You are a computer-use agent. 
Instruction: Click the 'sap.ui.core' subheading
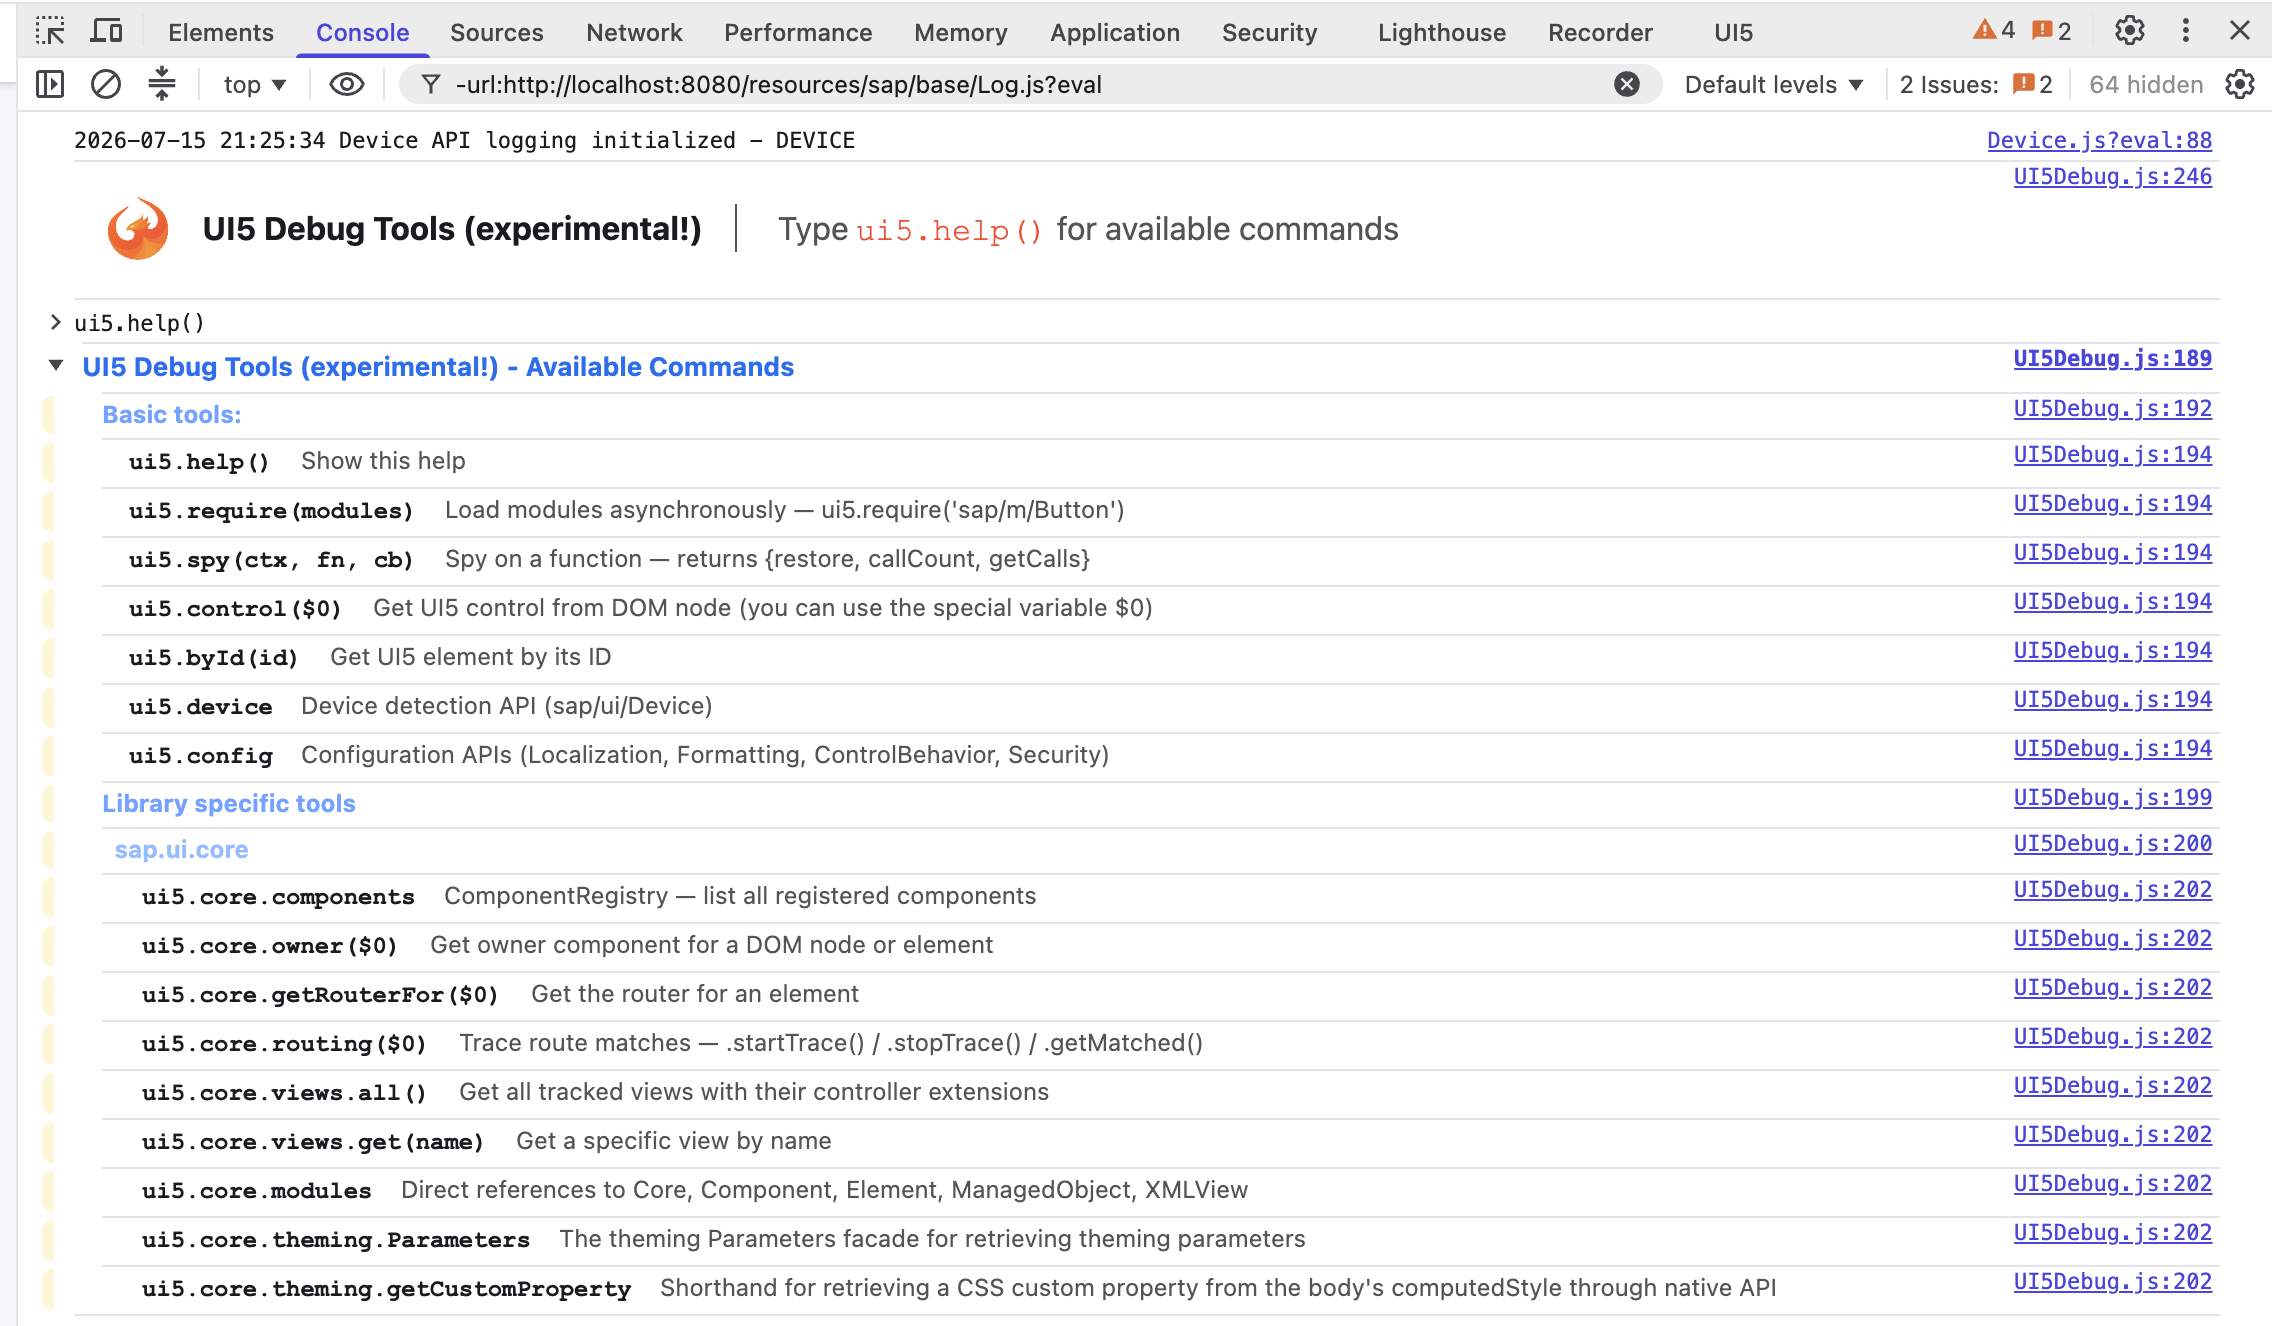(181, 849)
